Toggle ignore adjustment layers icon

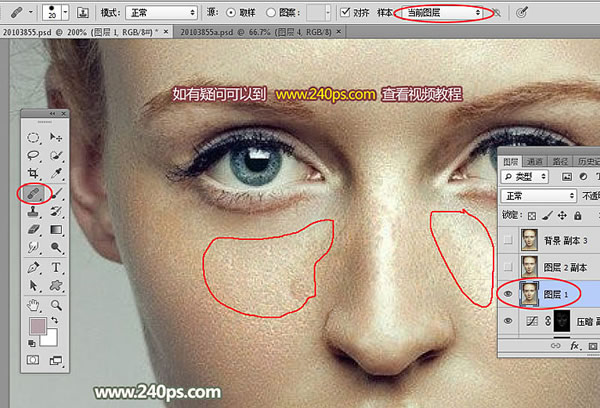pyautogui.click(x=497, y=13)
